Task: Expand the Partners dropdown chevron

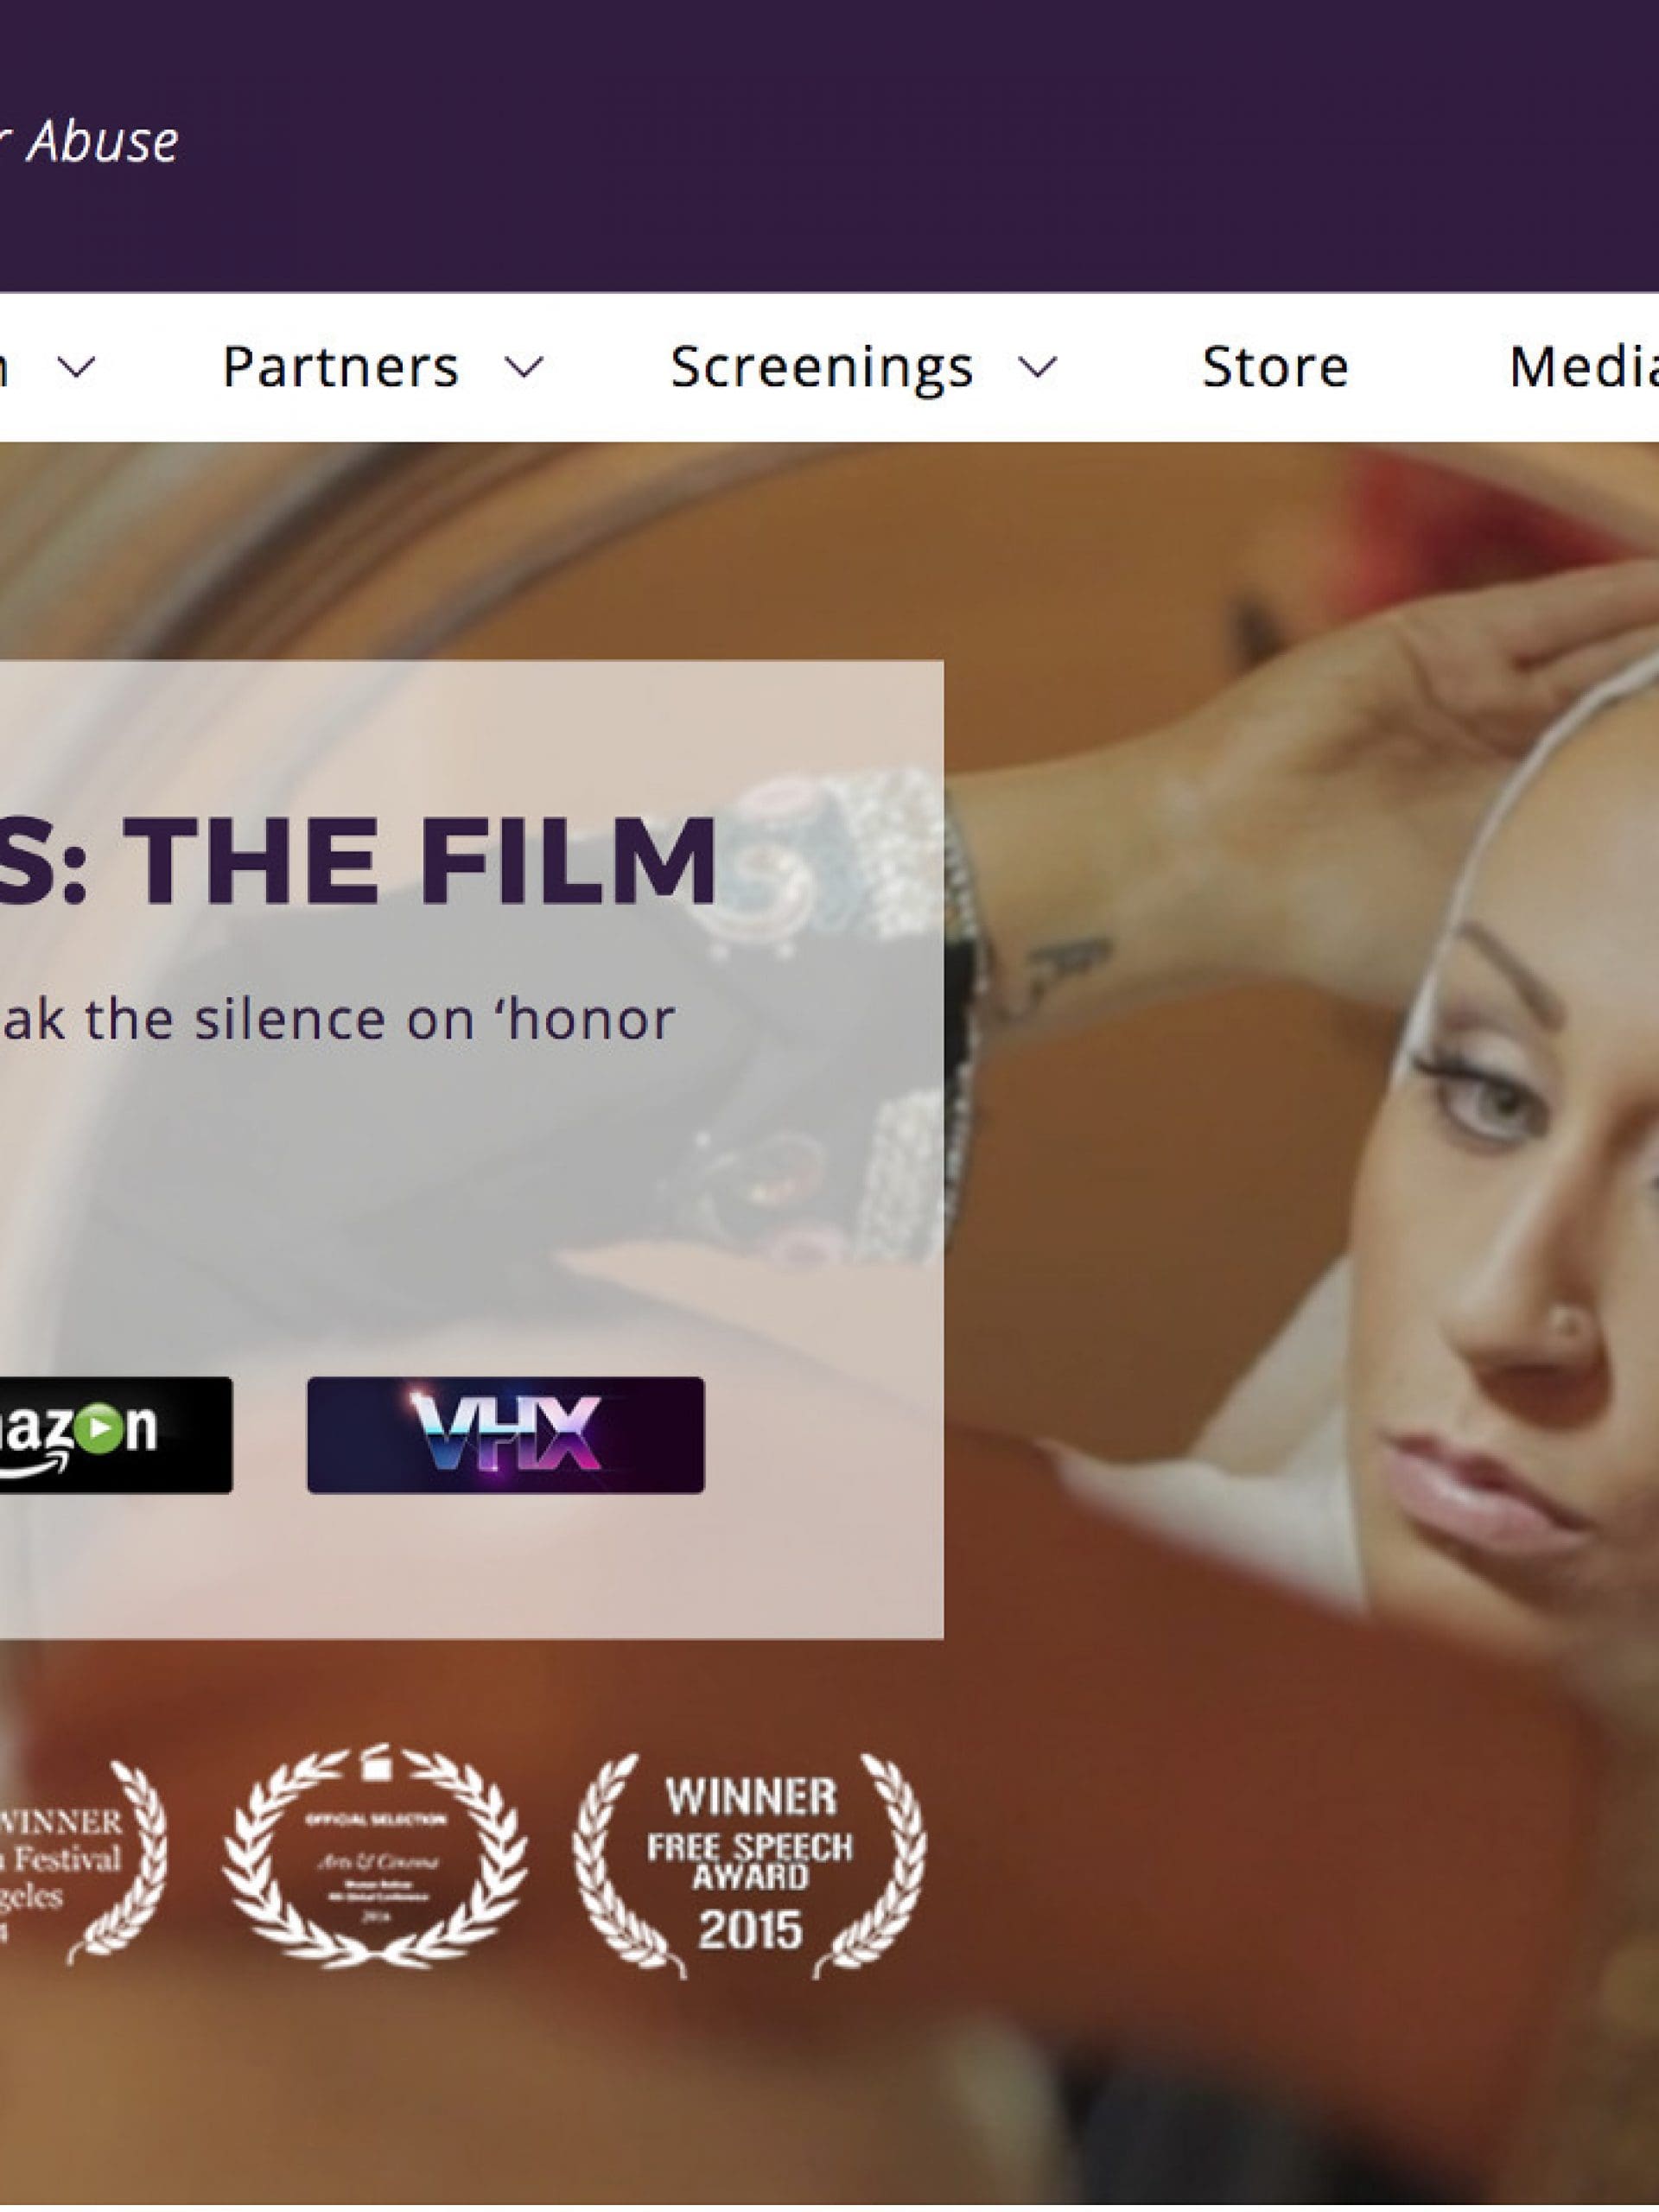Action: point(524,367)
